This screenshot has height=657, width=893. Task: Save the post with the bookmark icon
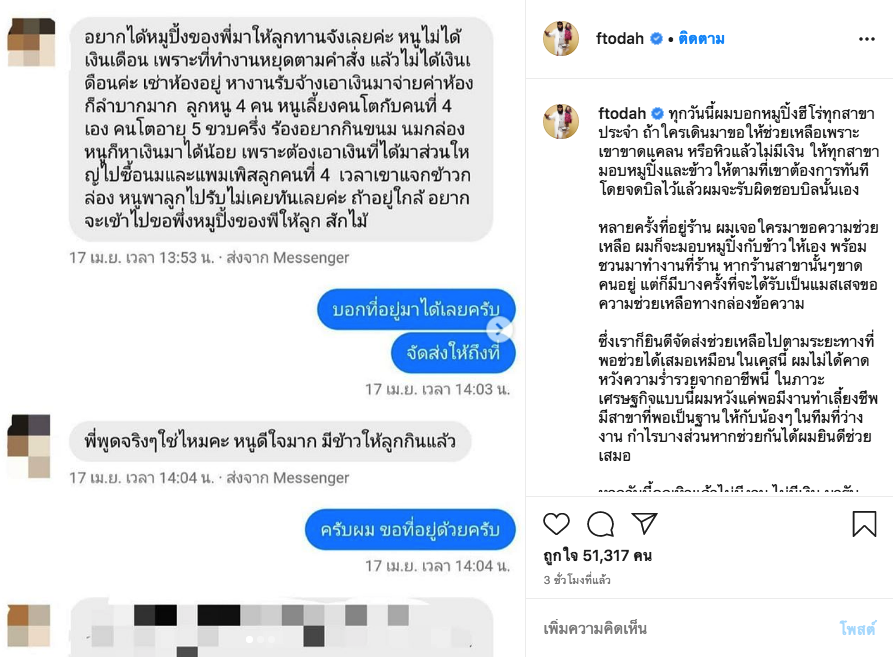864,524
